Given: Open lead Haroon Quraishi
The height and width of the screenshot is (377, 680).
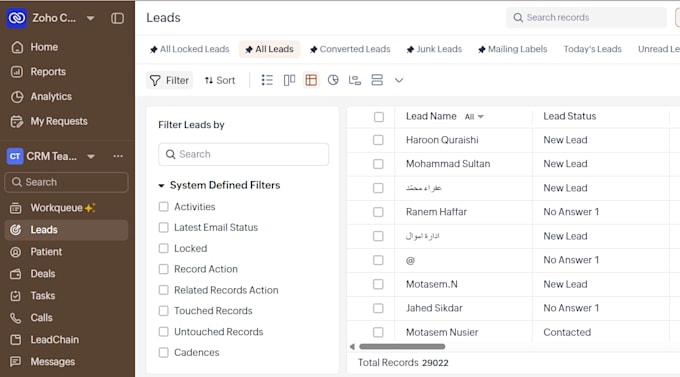Looking at the screenshot, I should [x=442, y=140].
